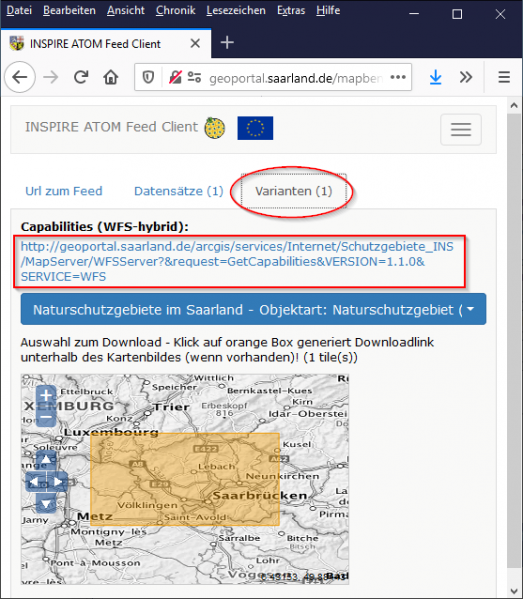Click the browser forward arrow
Image resolution: width=523 pixels, height=599 pixels.
pyautogui.click(x=50, y=78)
